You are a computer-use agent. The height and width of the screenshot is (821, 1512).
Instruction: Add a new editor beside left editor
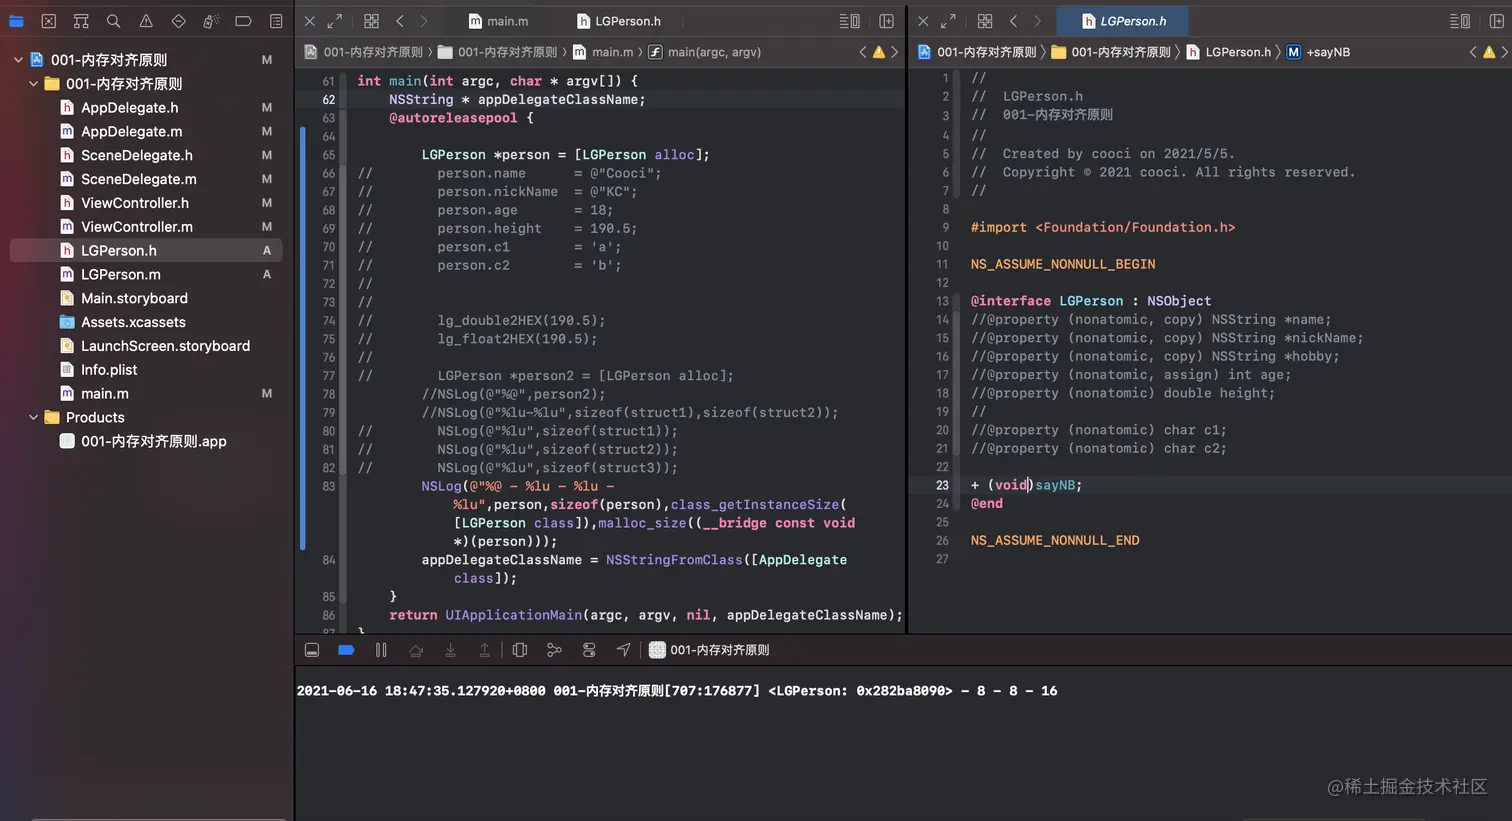pyautogui.click(x=886, y=21)
